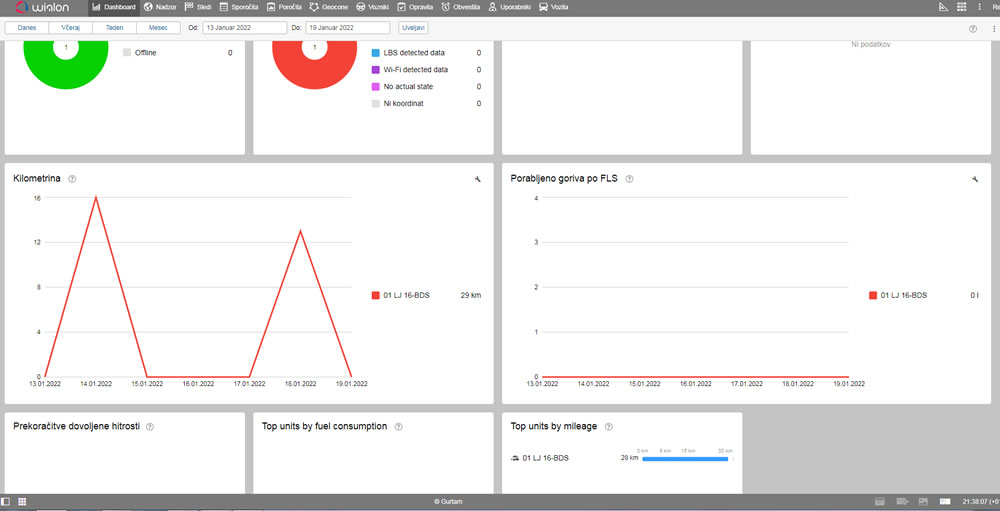Toggle the 01 LJ 16-BDS series in fuel chart legend
Image resolution: width=1000 pixels, height=511 pixels.
[x=898, y=295]
